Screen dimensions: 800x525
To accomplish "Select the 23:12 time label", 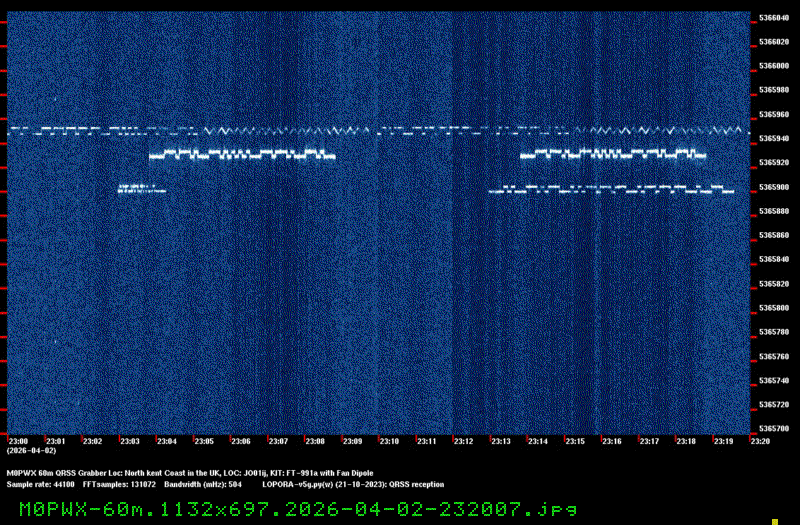I will (x=463, y=441).
